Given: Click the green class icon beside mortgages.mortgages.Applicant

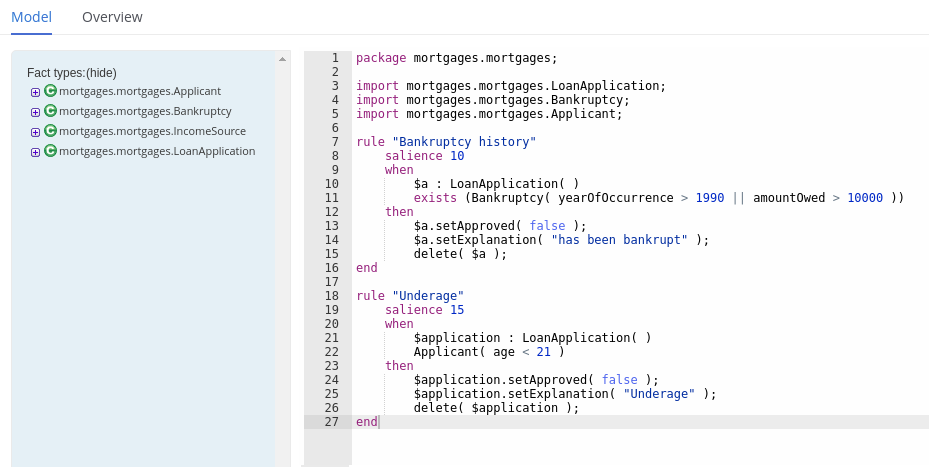Looking at the screenshot, I should (x=50, y=91).
